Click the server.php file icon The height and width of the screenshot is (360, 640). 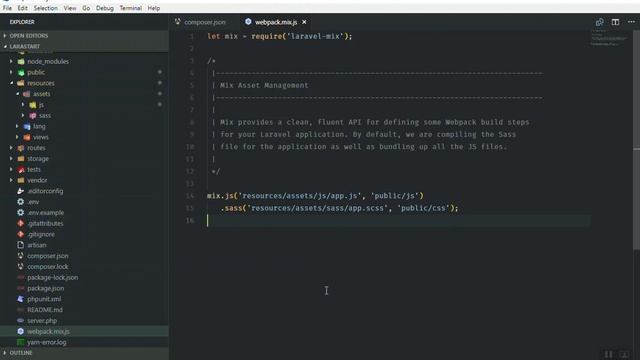(21, 321)
